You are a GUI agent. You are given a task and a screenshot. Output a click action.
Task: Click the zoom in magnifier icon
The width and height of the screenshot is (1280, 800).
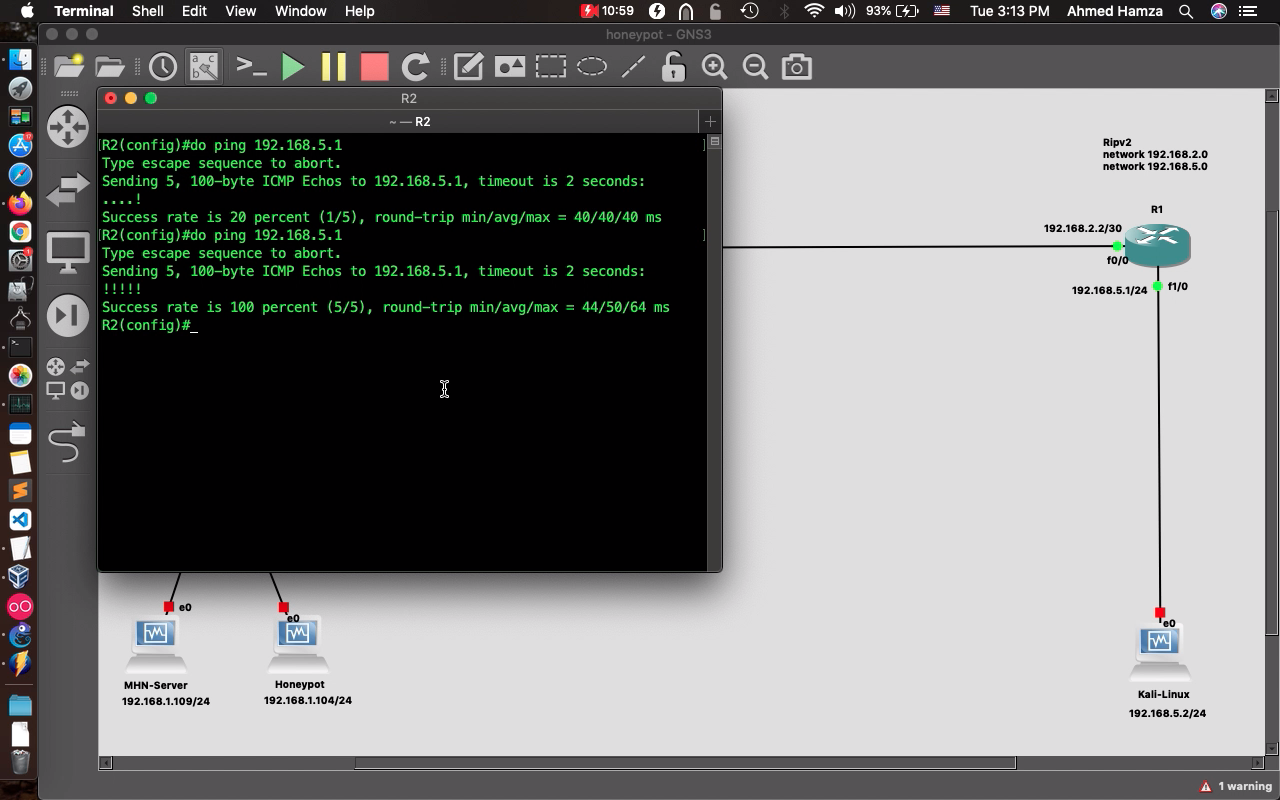pyautogui.click(x=714, y=67)
